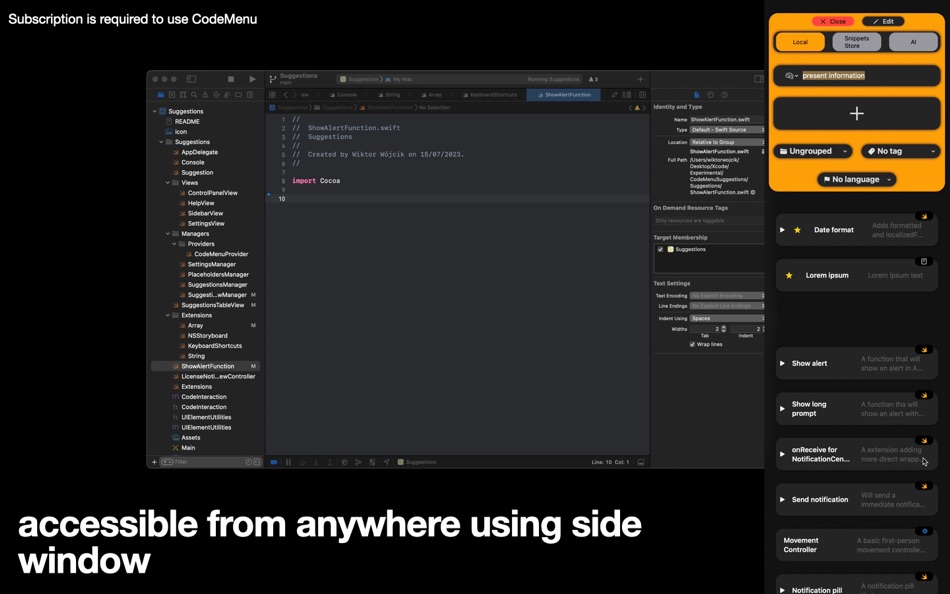Add a new file with navigator plus
The height and width of the screenshot is (594, 950).
154,462
